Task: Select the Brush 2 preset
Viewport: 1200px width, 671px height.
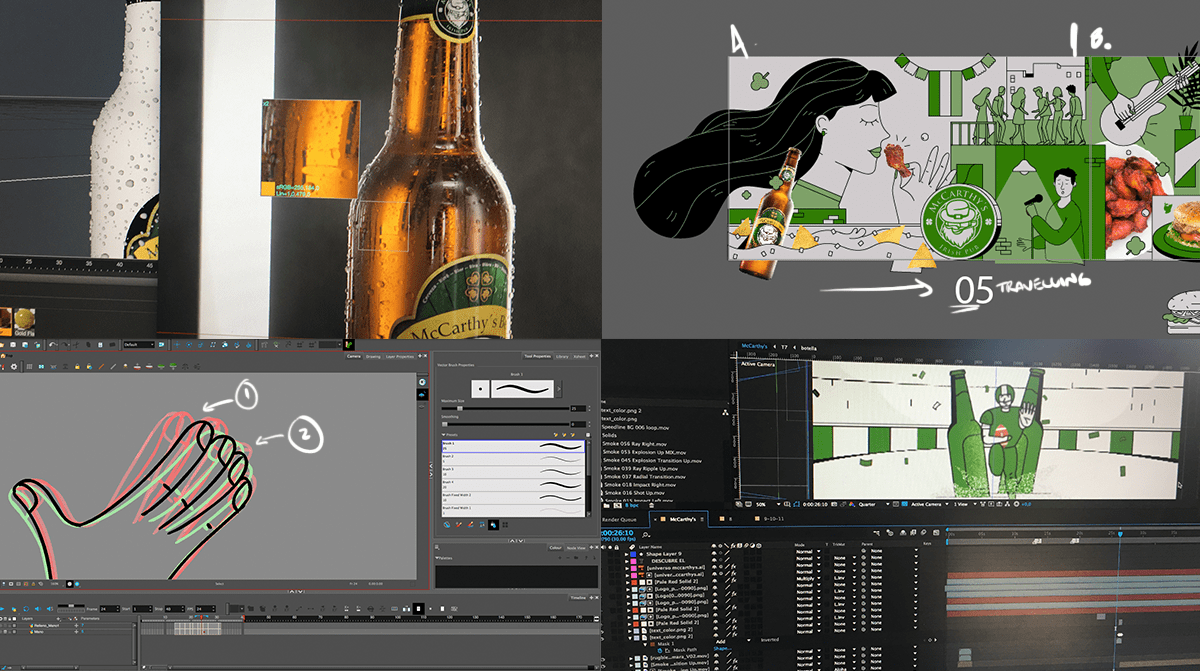Action: tap(511, 459)
